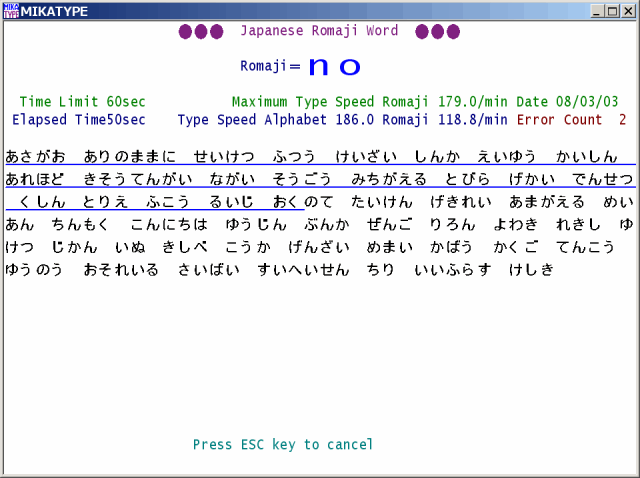Click the three purple dots right of the heading
The height and width of the screenshot is (478, 640).
437,31
